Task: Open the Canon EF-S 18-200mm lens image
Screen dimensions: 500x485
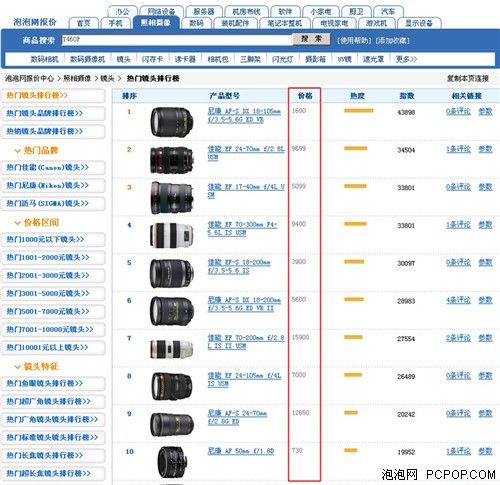Action: [x=172, y=273]
